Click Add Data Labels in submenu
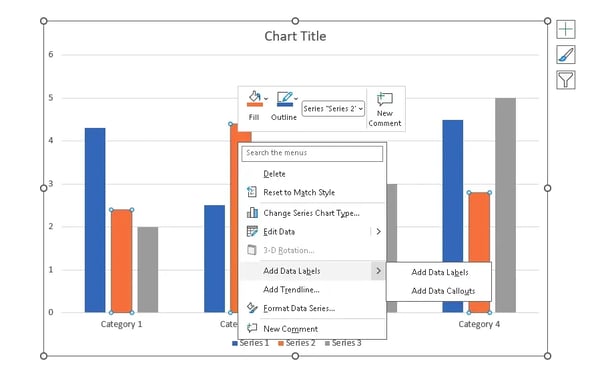The image size is (600, 383). [440, 272]
